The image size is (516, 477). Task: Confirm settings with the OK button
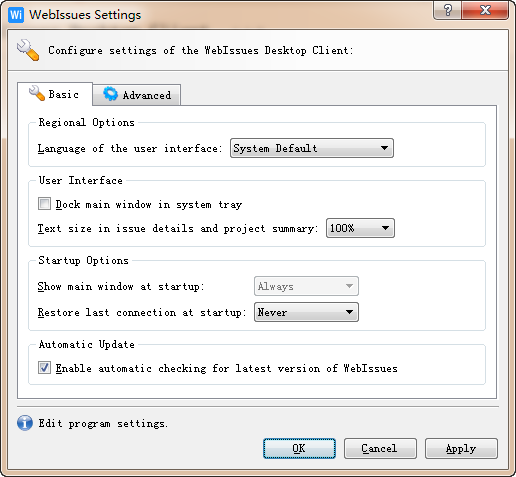click(x=299, y=448)
